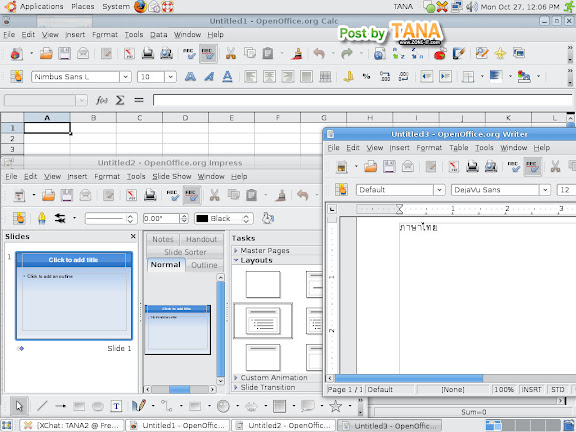
Task: Click the Cut scissors icon in Calc toolbar
Action: 231,54
